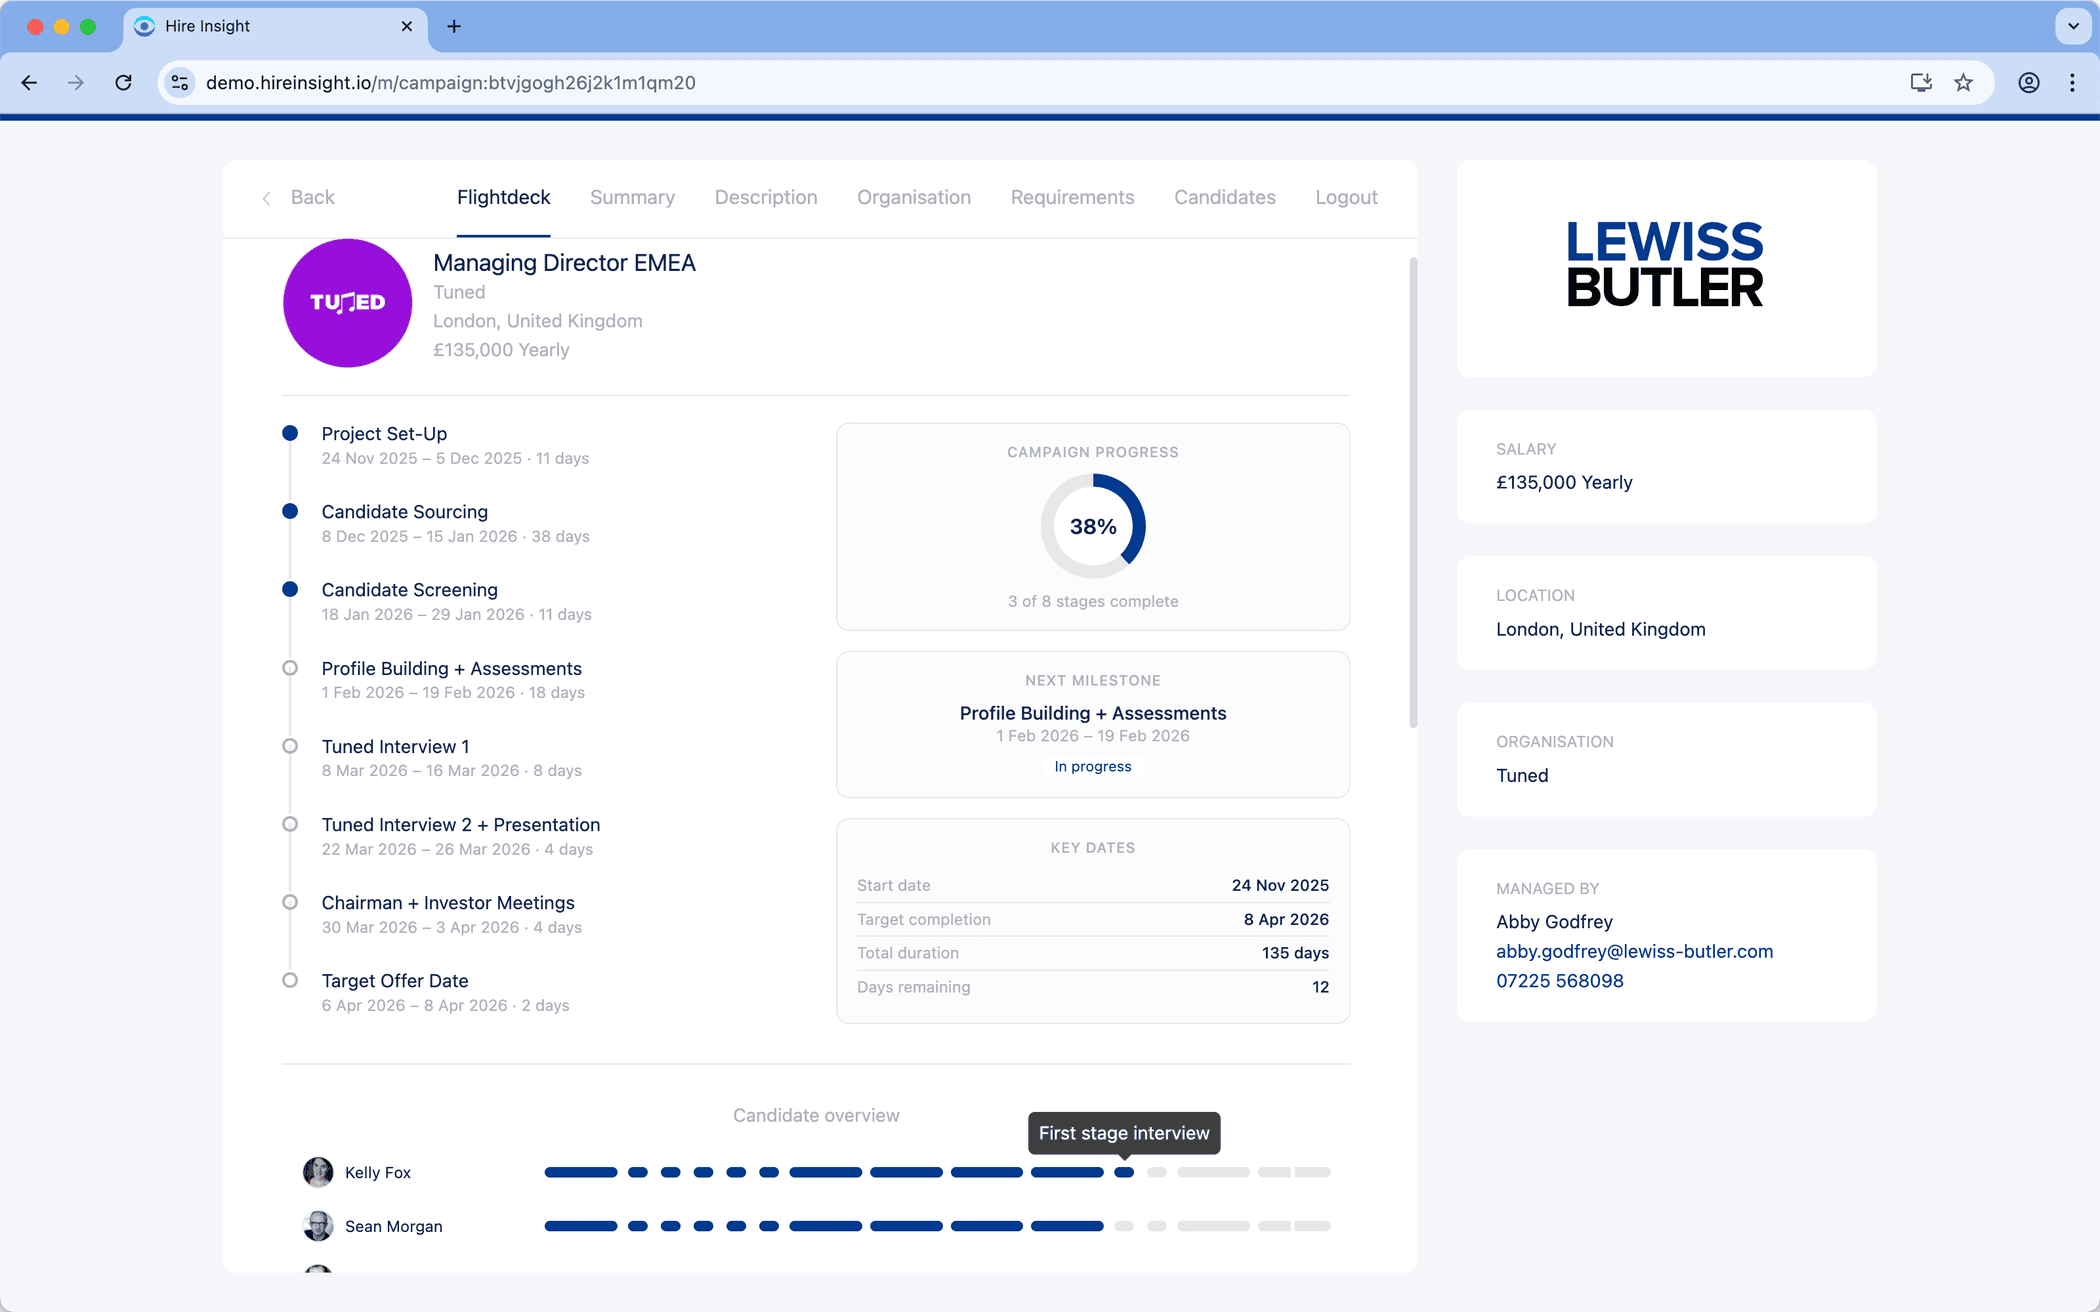Select the Requirements tab
The width and height of the screenshot is (2100, 1312).
(x=1072, y=198)
